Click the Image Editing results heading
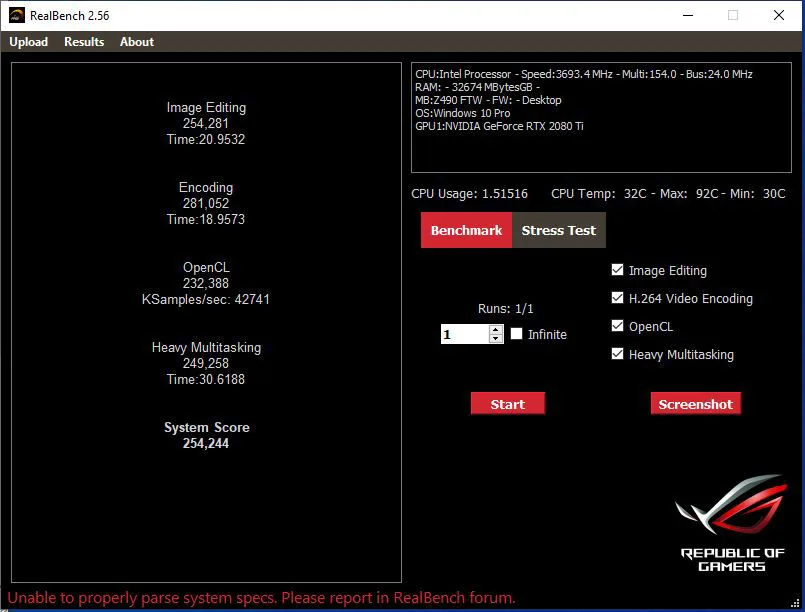805x612 pixels. coord(206,107)
